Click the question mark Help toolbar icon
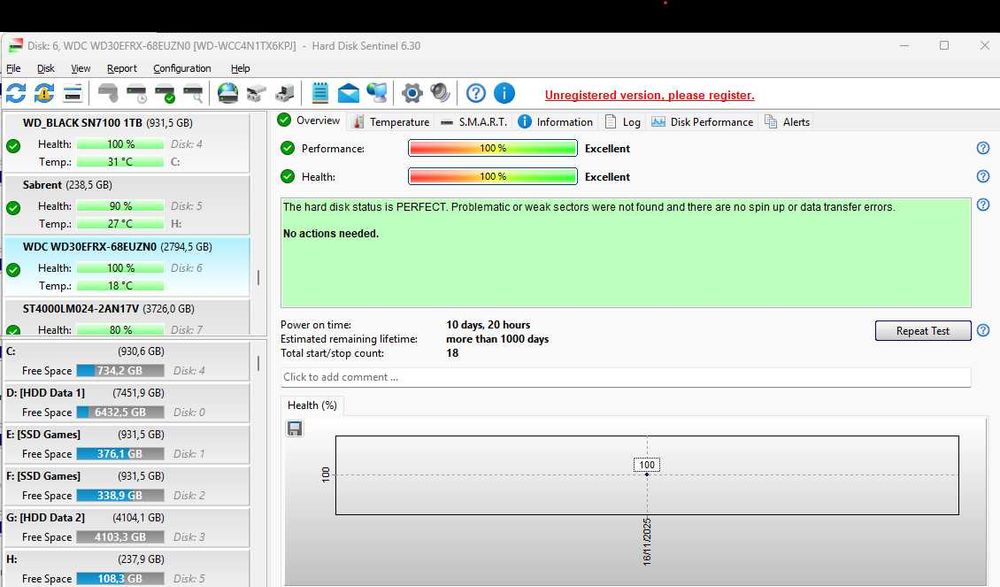This screenshot has width=1000, height=587. point(476,93)
